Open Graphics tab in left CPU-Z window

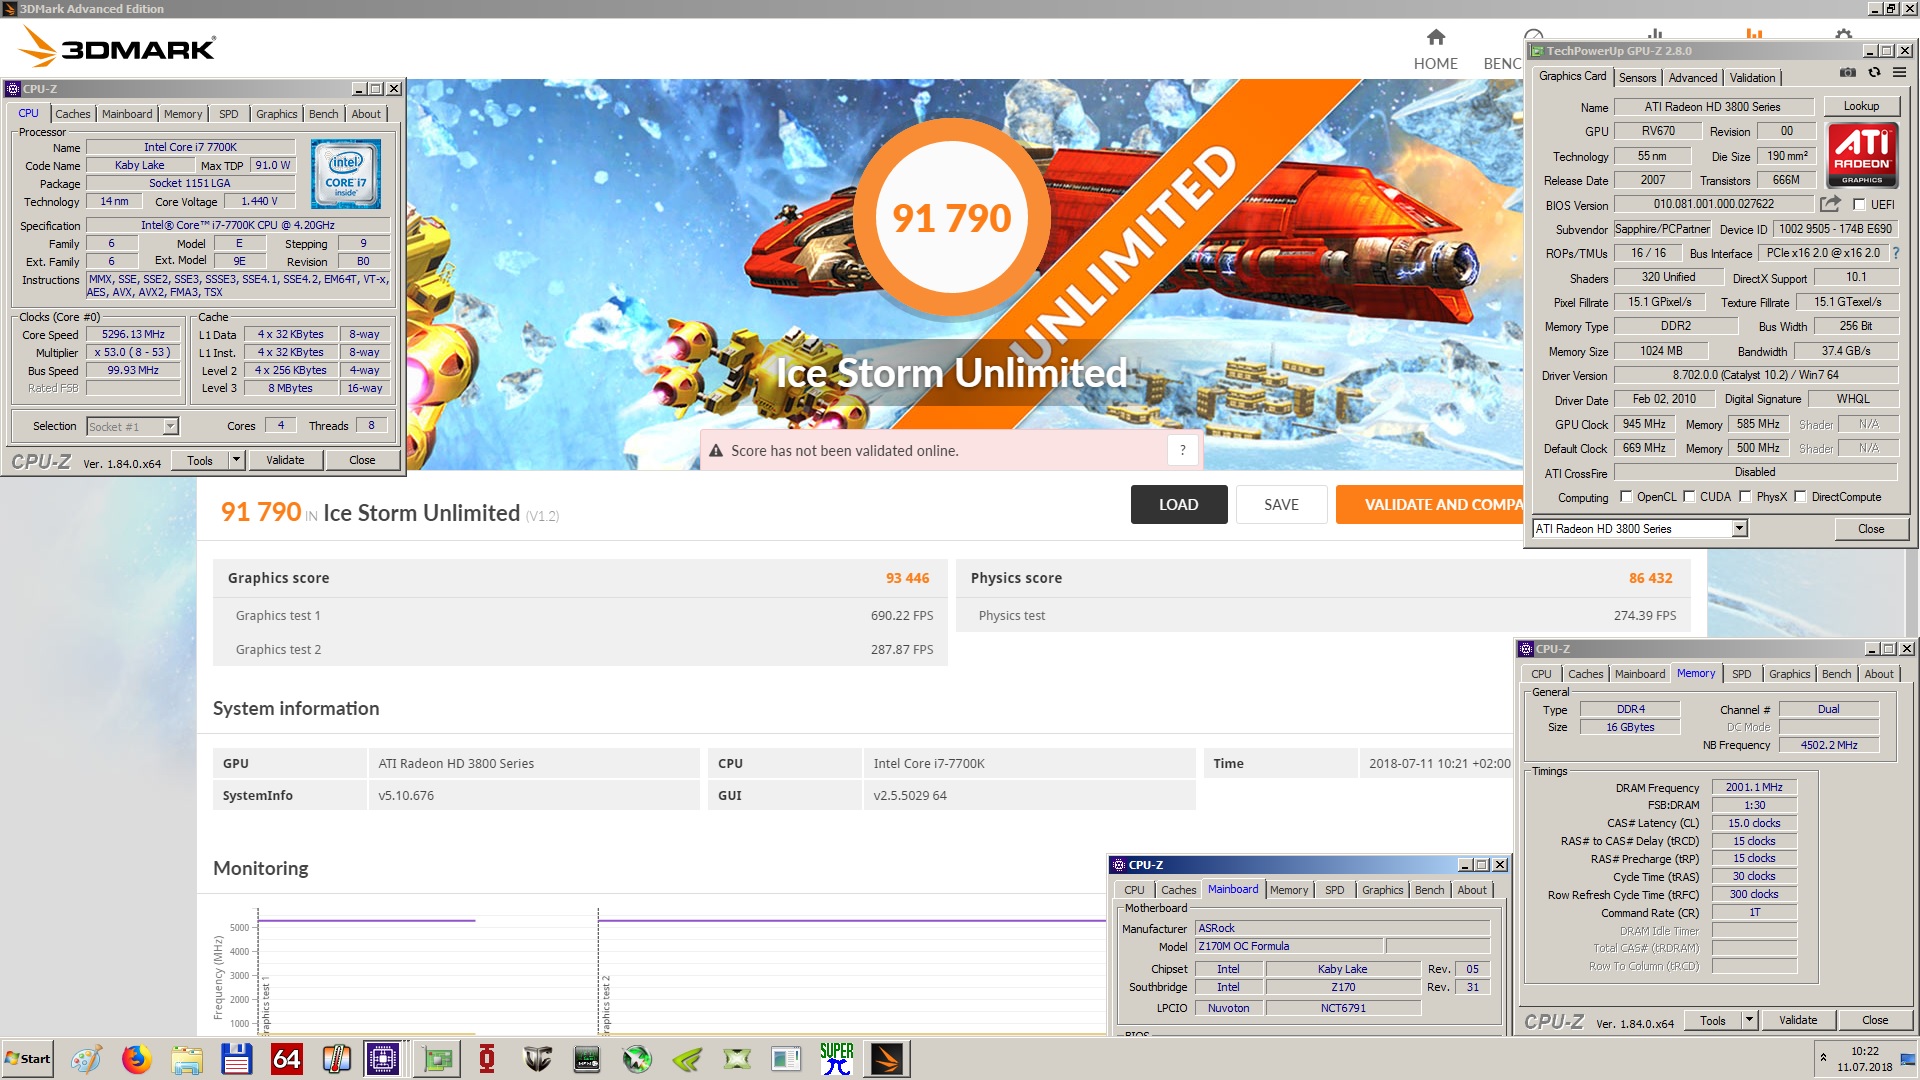pos(277,114)
